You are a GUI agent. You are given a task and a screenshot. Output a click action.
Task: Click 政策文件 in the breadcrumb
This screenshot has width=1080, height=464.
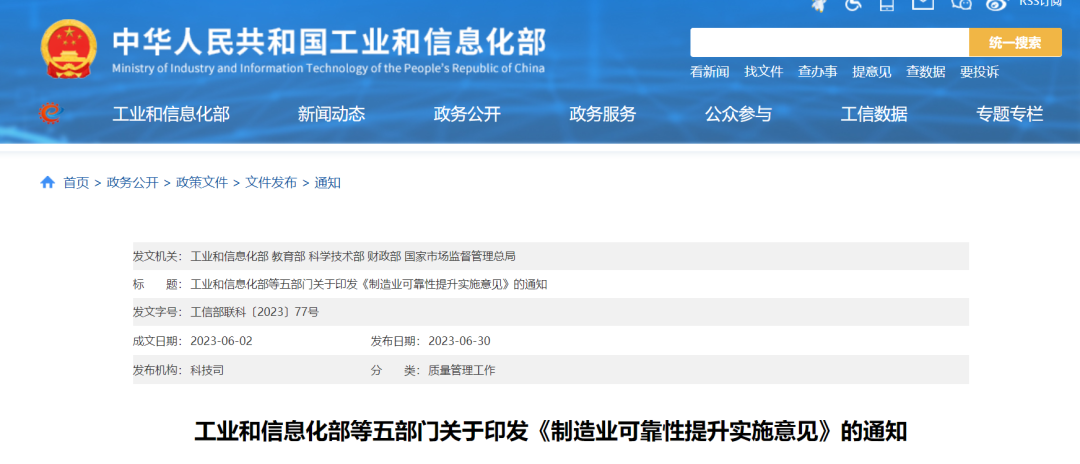pyautogui.click(x=202, y=183)
